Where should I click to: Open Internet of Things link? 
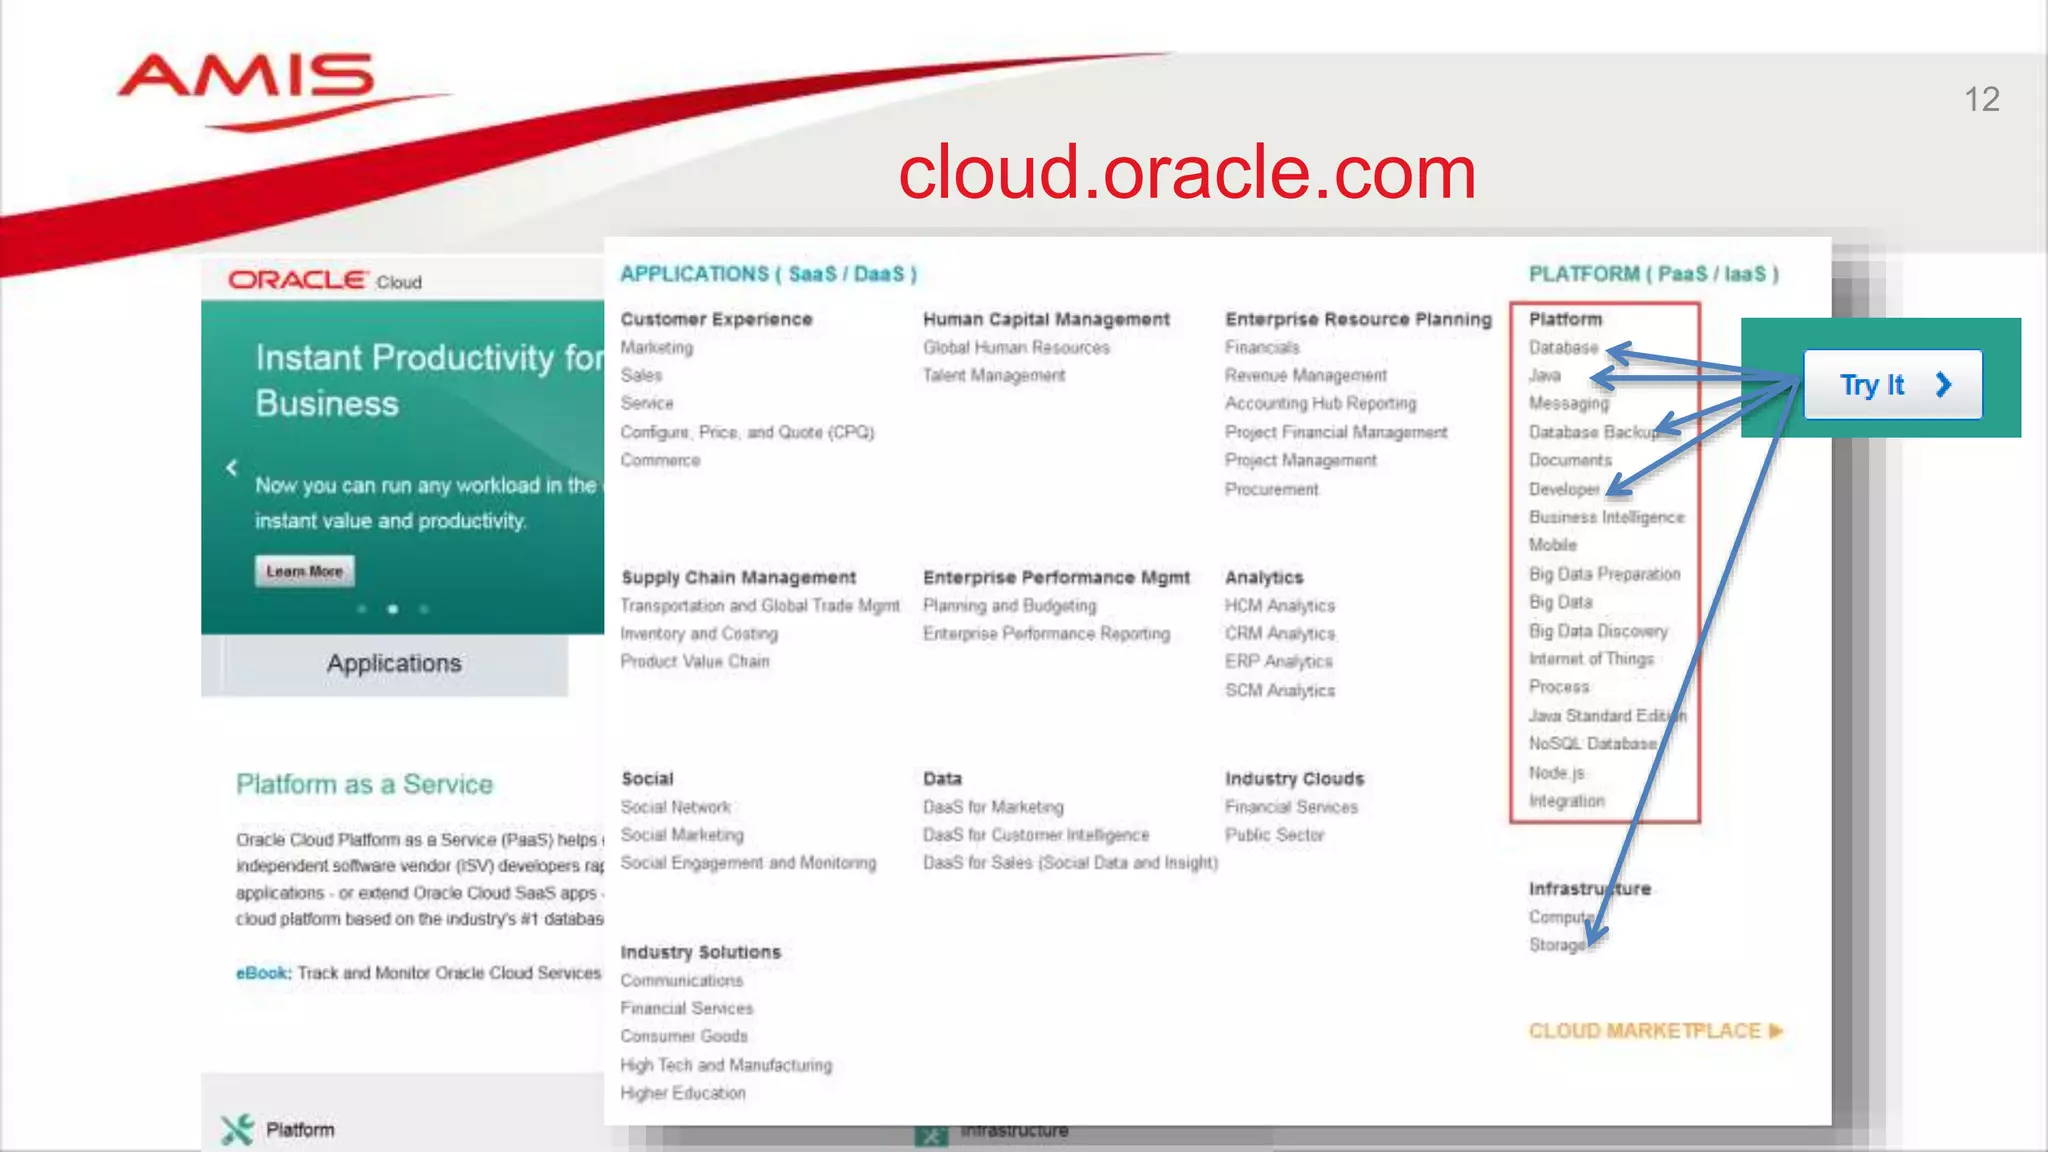pyautogui.click(x=1591, y=659)
